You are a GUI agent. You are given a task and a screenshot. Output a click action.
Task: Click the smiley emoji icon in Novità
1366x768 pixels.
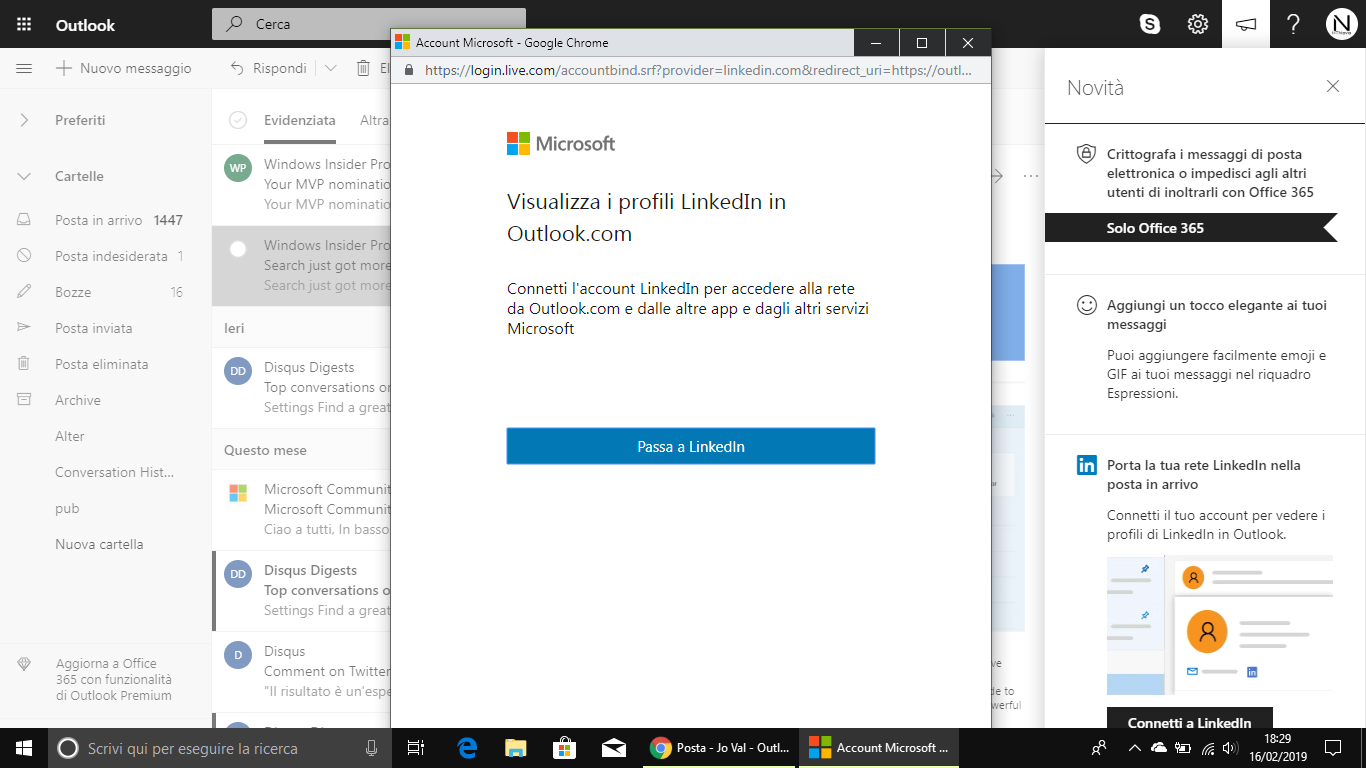tap(1086, 305)
